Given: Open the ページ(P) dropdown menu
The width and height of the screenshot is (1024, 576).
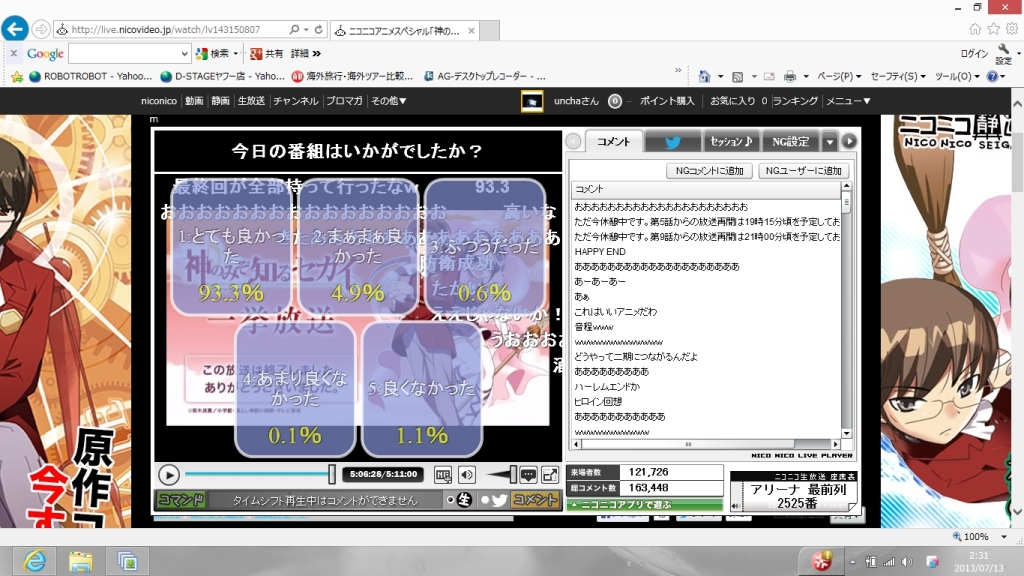Looking at the screenshot, I should tap(839, 76).
